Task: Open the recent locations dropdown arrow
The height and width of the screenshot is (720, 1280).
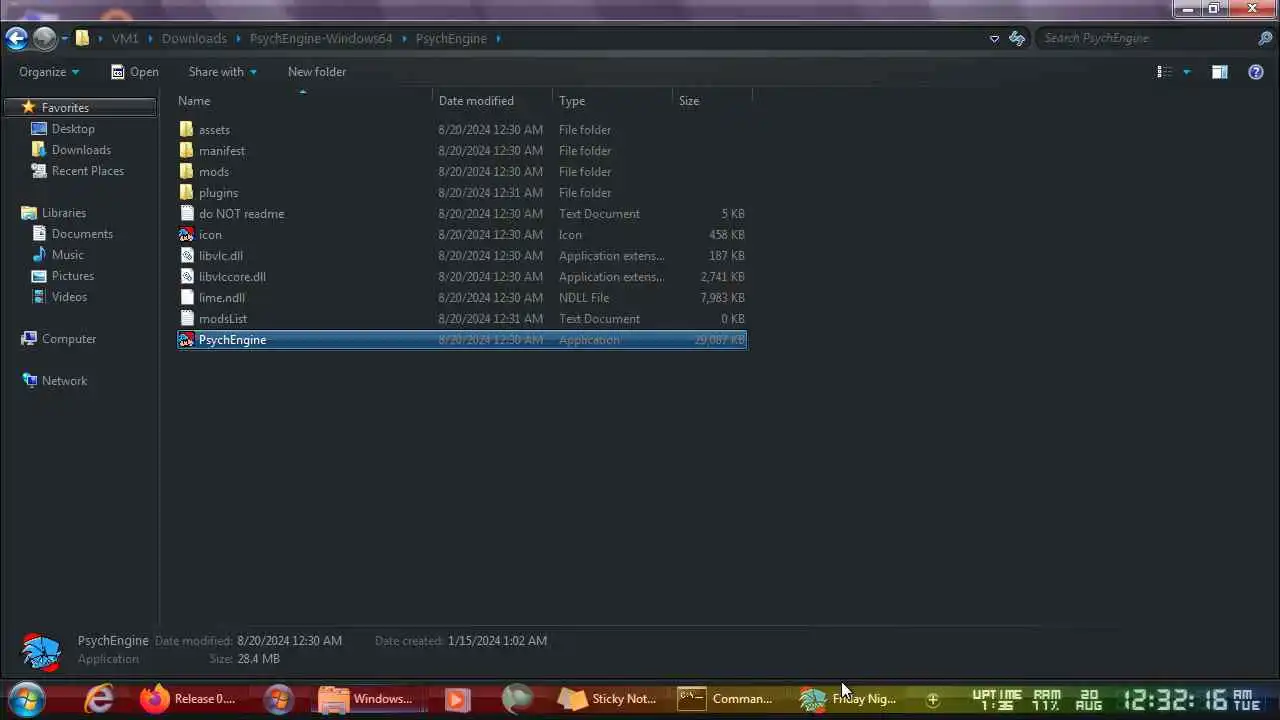Action: (64, 39)
